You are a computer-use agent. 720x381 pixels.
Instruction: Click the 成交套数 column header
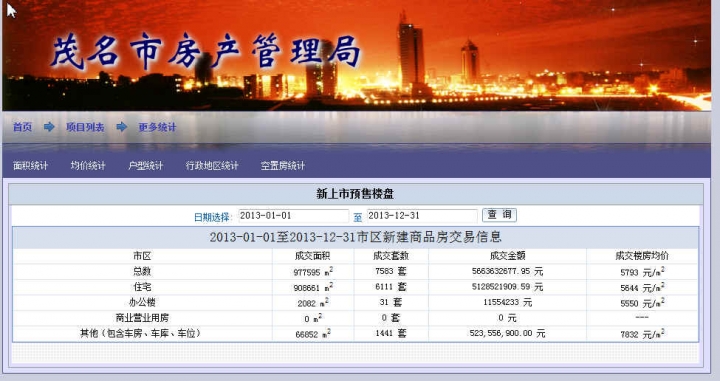(x=391, y=256)
